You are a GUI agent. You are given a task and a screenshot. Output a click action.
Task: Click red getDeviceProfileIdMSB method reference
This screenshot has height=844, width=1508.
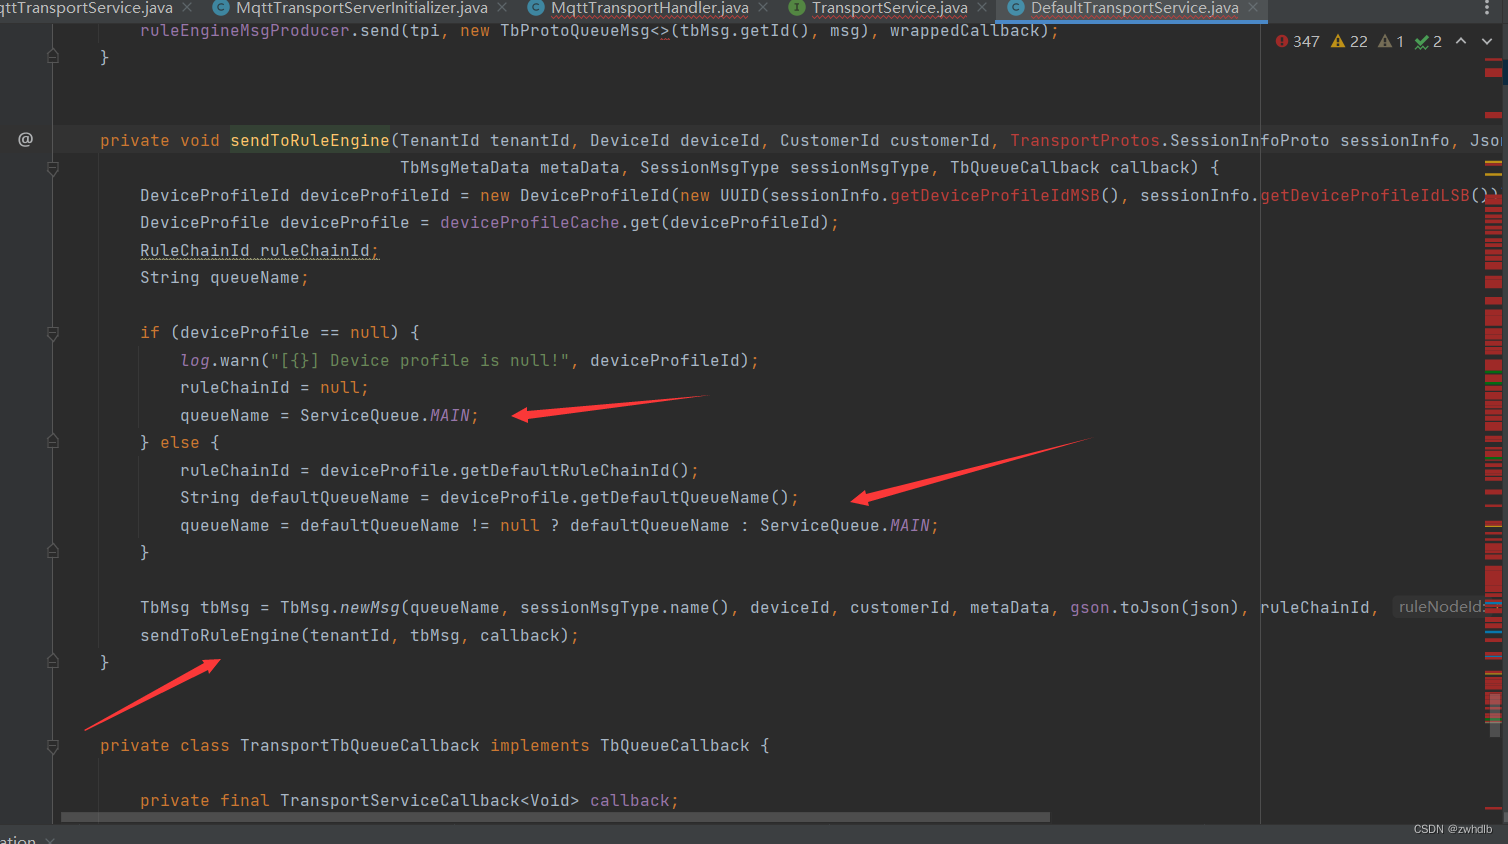[x=995, y=196]
